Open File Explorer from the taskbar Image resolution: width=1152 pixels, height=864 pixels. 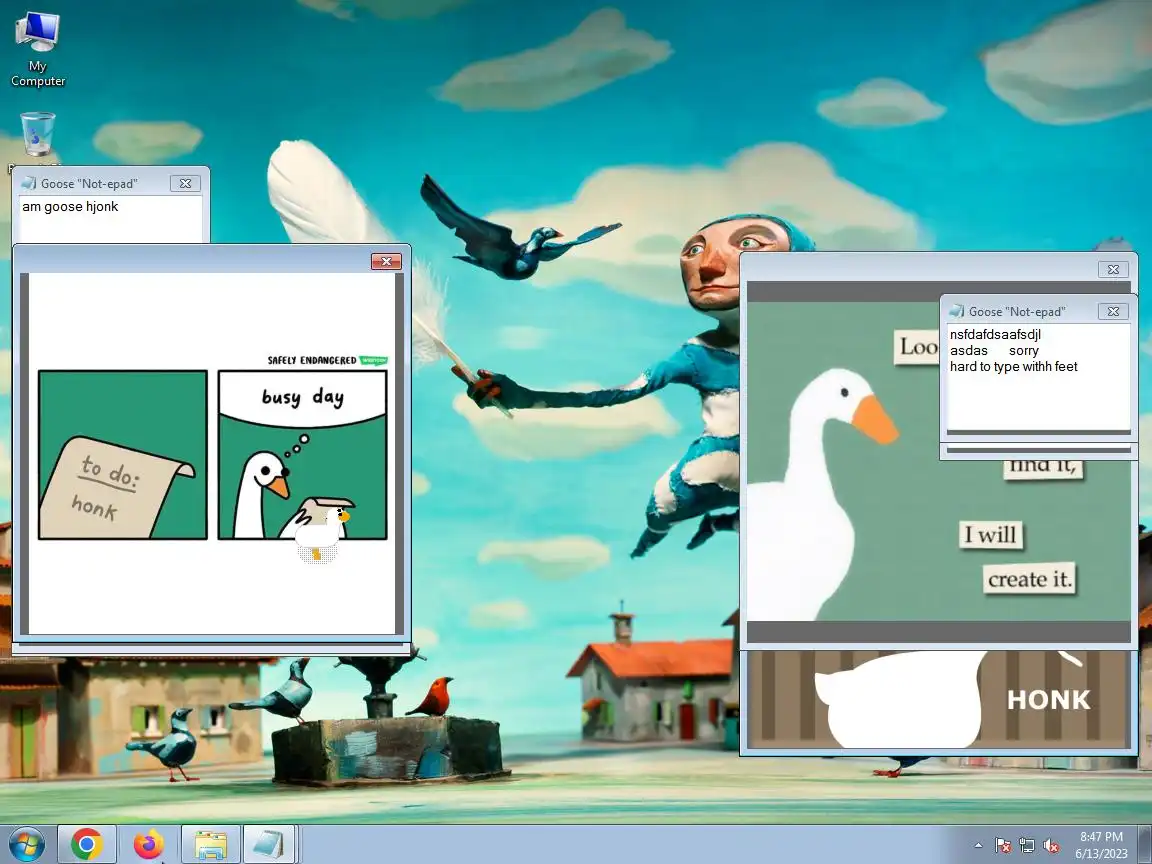[210, 844]
